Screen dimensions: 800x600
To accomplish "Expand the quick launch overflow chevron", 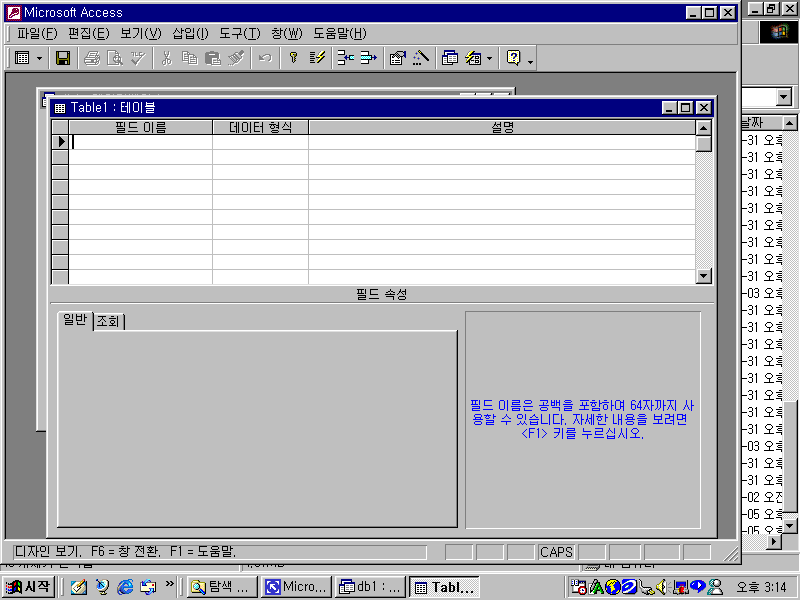I will pos(169,583).
